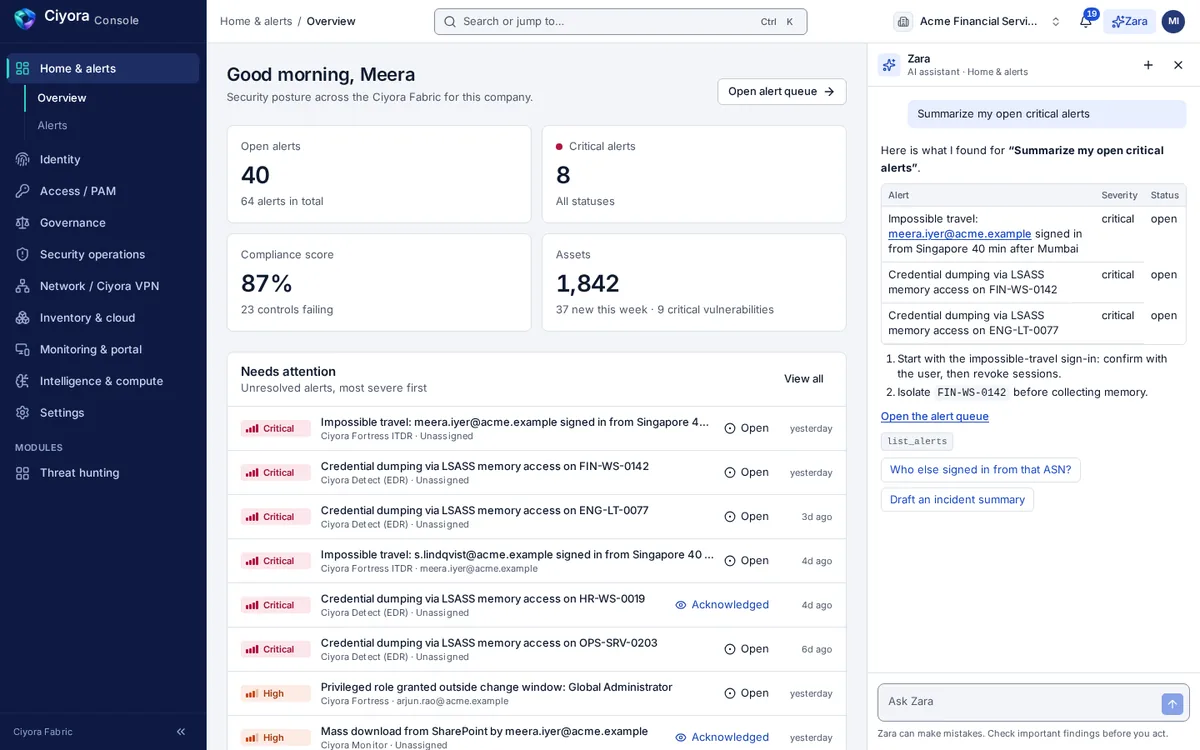
Task: Open the FIN-WS-0142 credential dumping alert
Action: coord(536,472)
